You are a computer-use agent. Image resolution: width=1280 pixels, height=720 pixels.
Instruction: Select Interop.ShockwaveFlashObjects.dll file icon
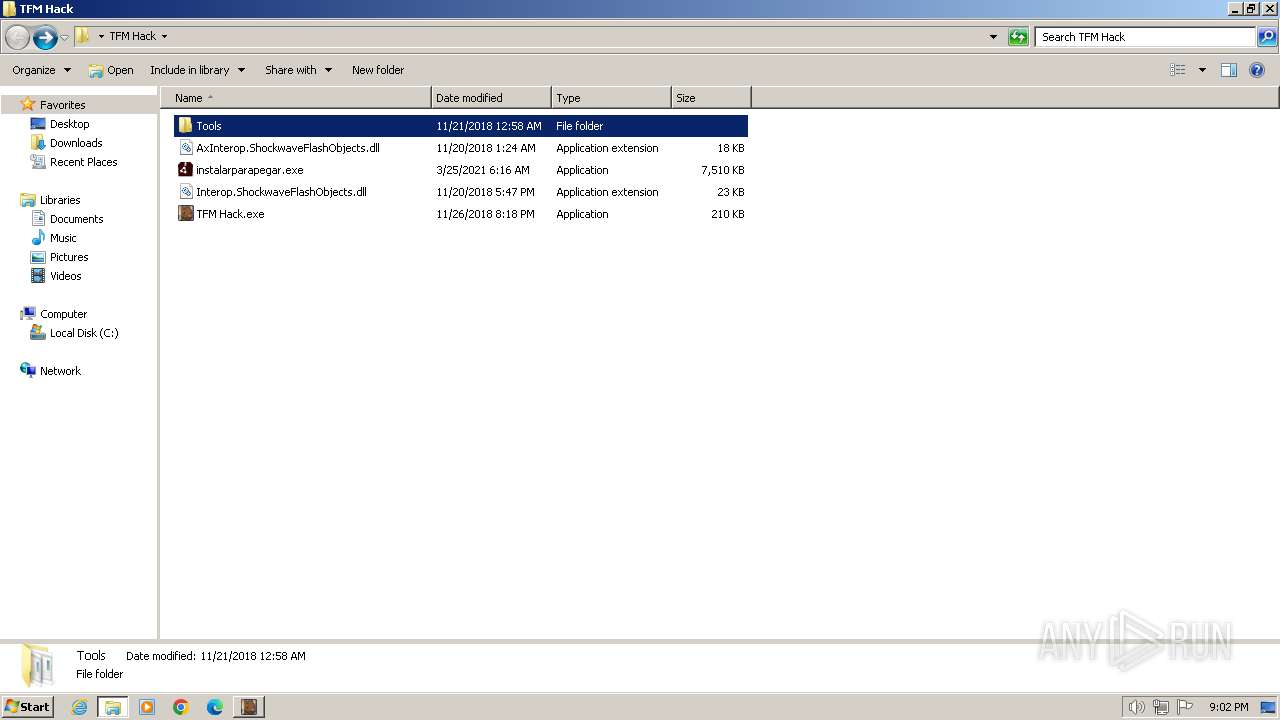[185, 192]
